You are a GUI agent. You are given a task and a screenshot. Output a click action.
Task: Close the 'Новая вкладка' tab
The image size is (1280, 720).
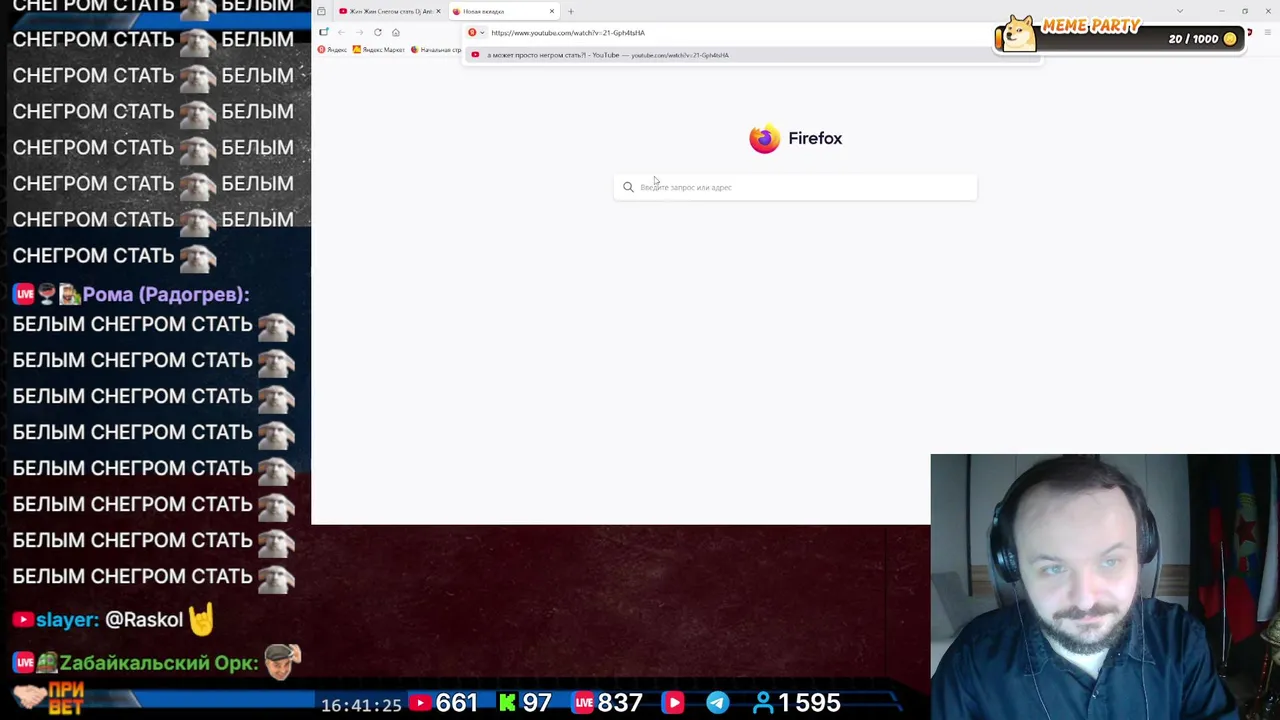click(551, 11)
